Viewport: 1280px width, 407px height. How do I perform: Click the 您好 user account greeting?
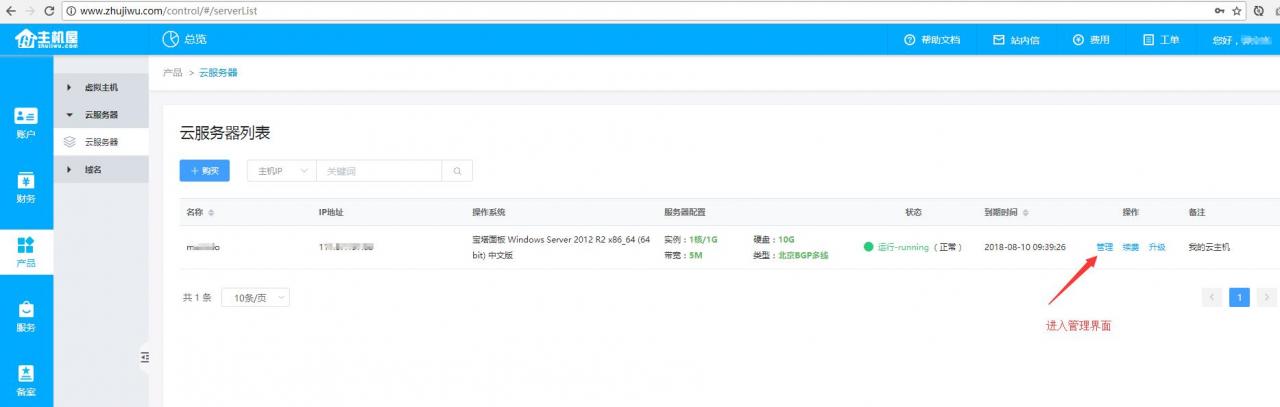click(x=1241, y=40)
